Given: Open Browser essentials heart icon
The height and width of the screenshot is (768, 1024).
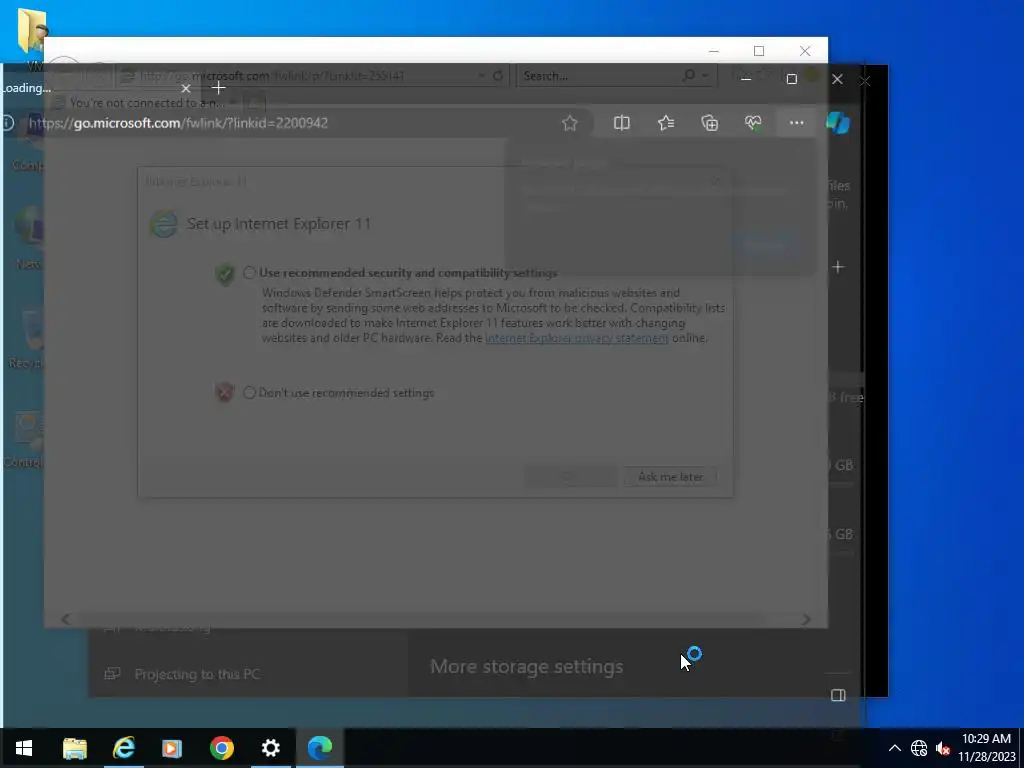Looking at the screenshot, I should pyautogui.click(x=753, y=123).
